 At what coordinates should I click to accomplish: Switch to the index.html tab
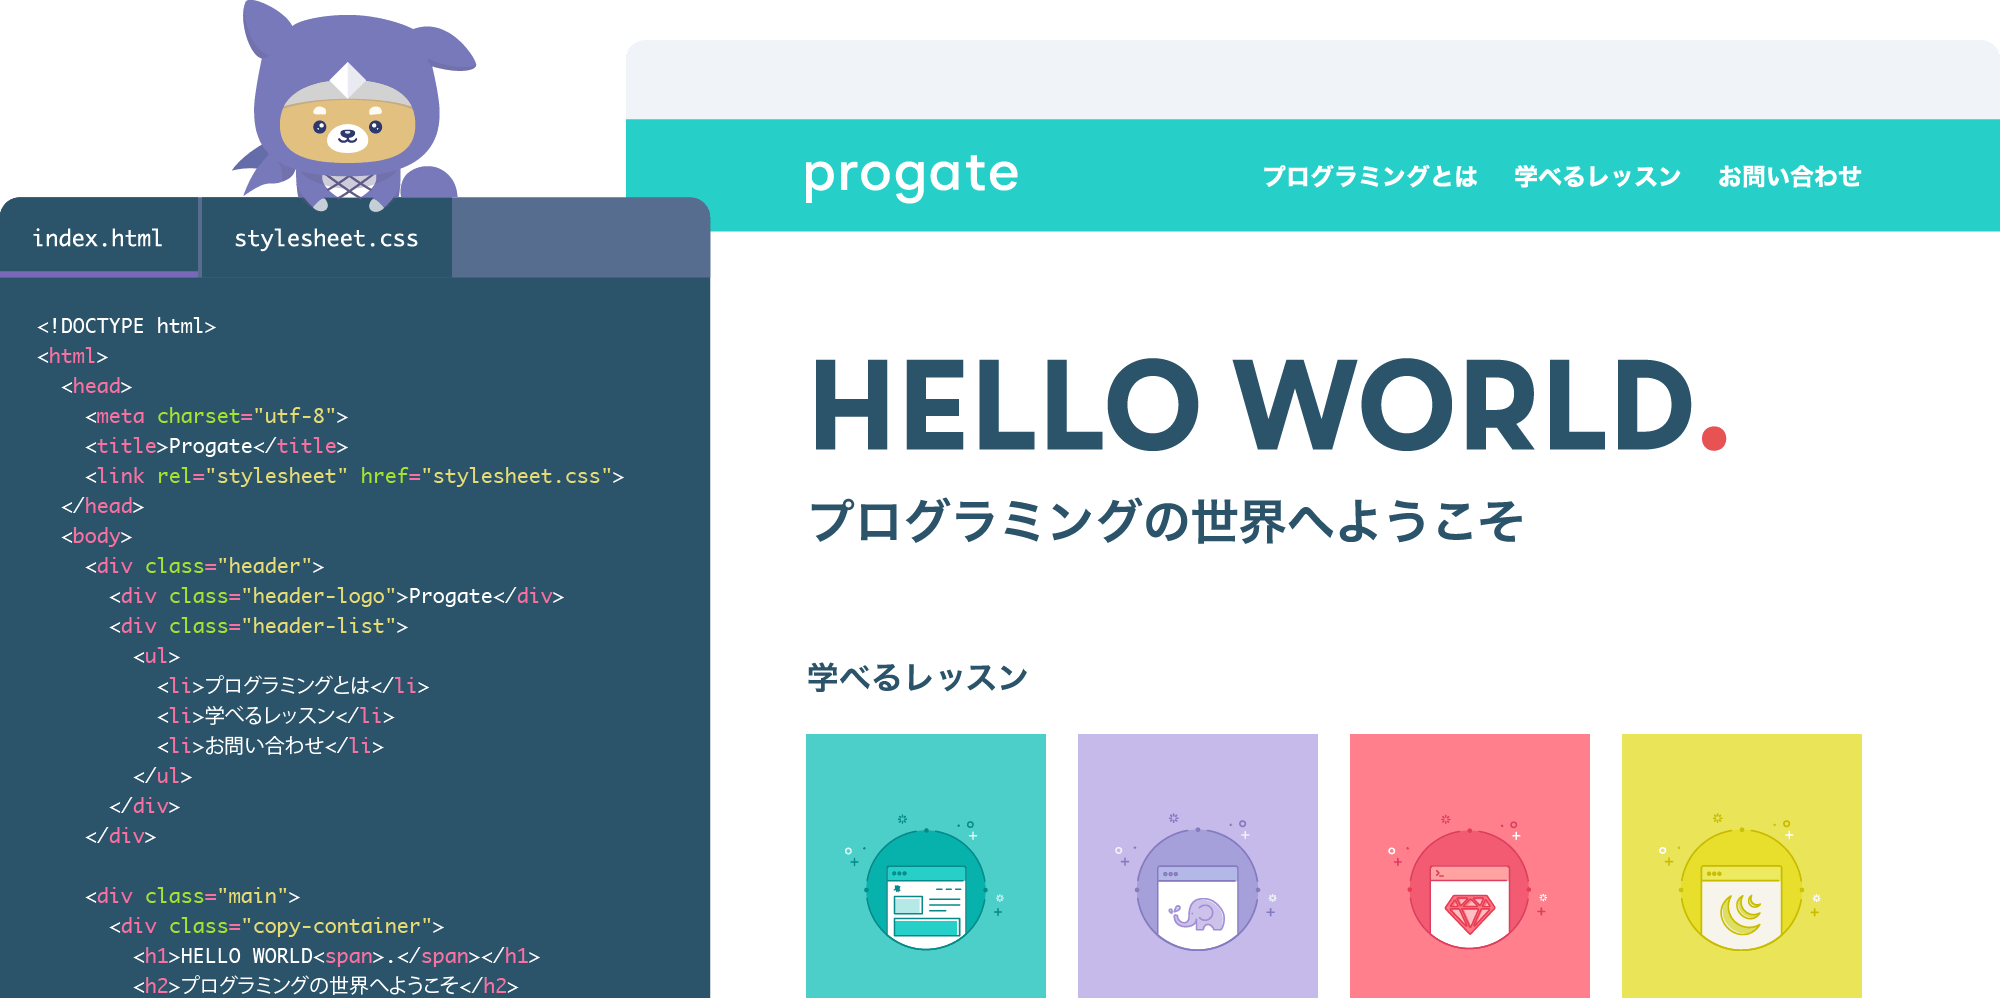(x=98, y=238)
